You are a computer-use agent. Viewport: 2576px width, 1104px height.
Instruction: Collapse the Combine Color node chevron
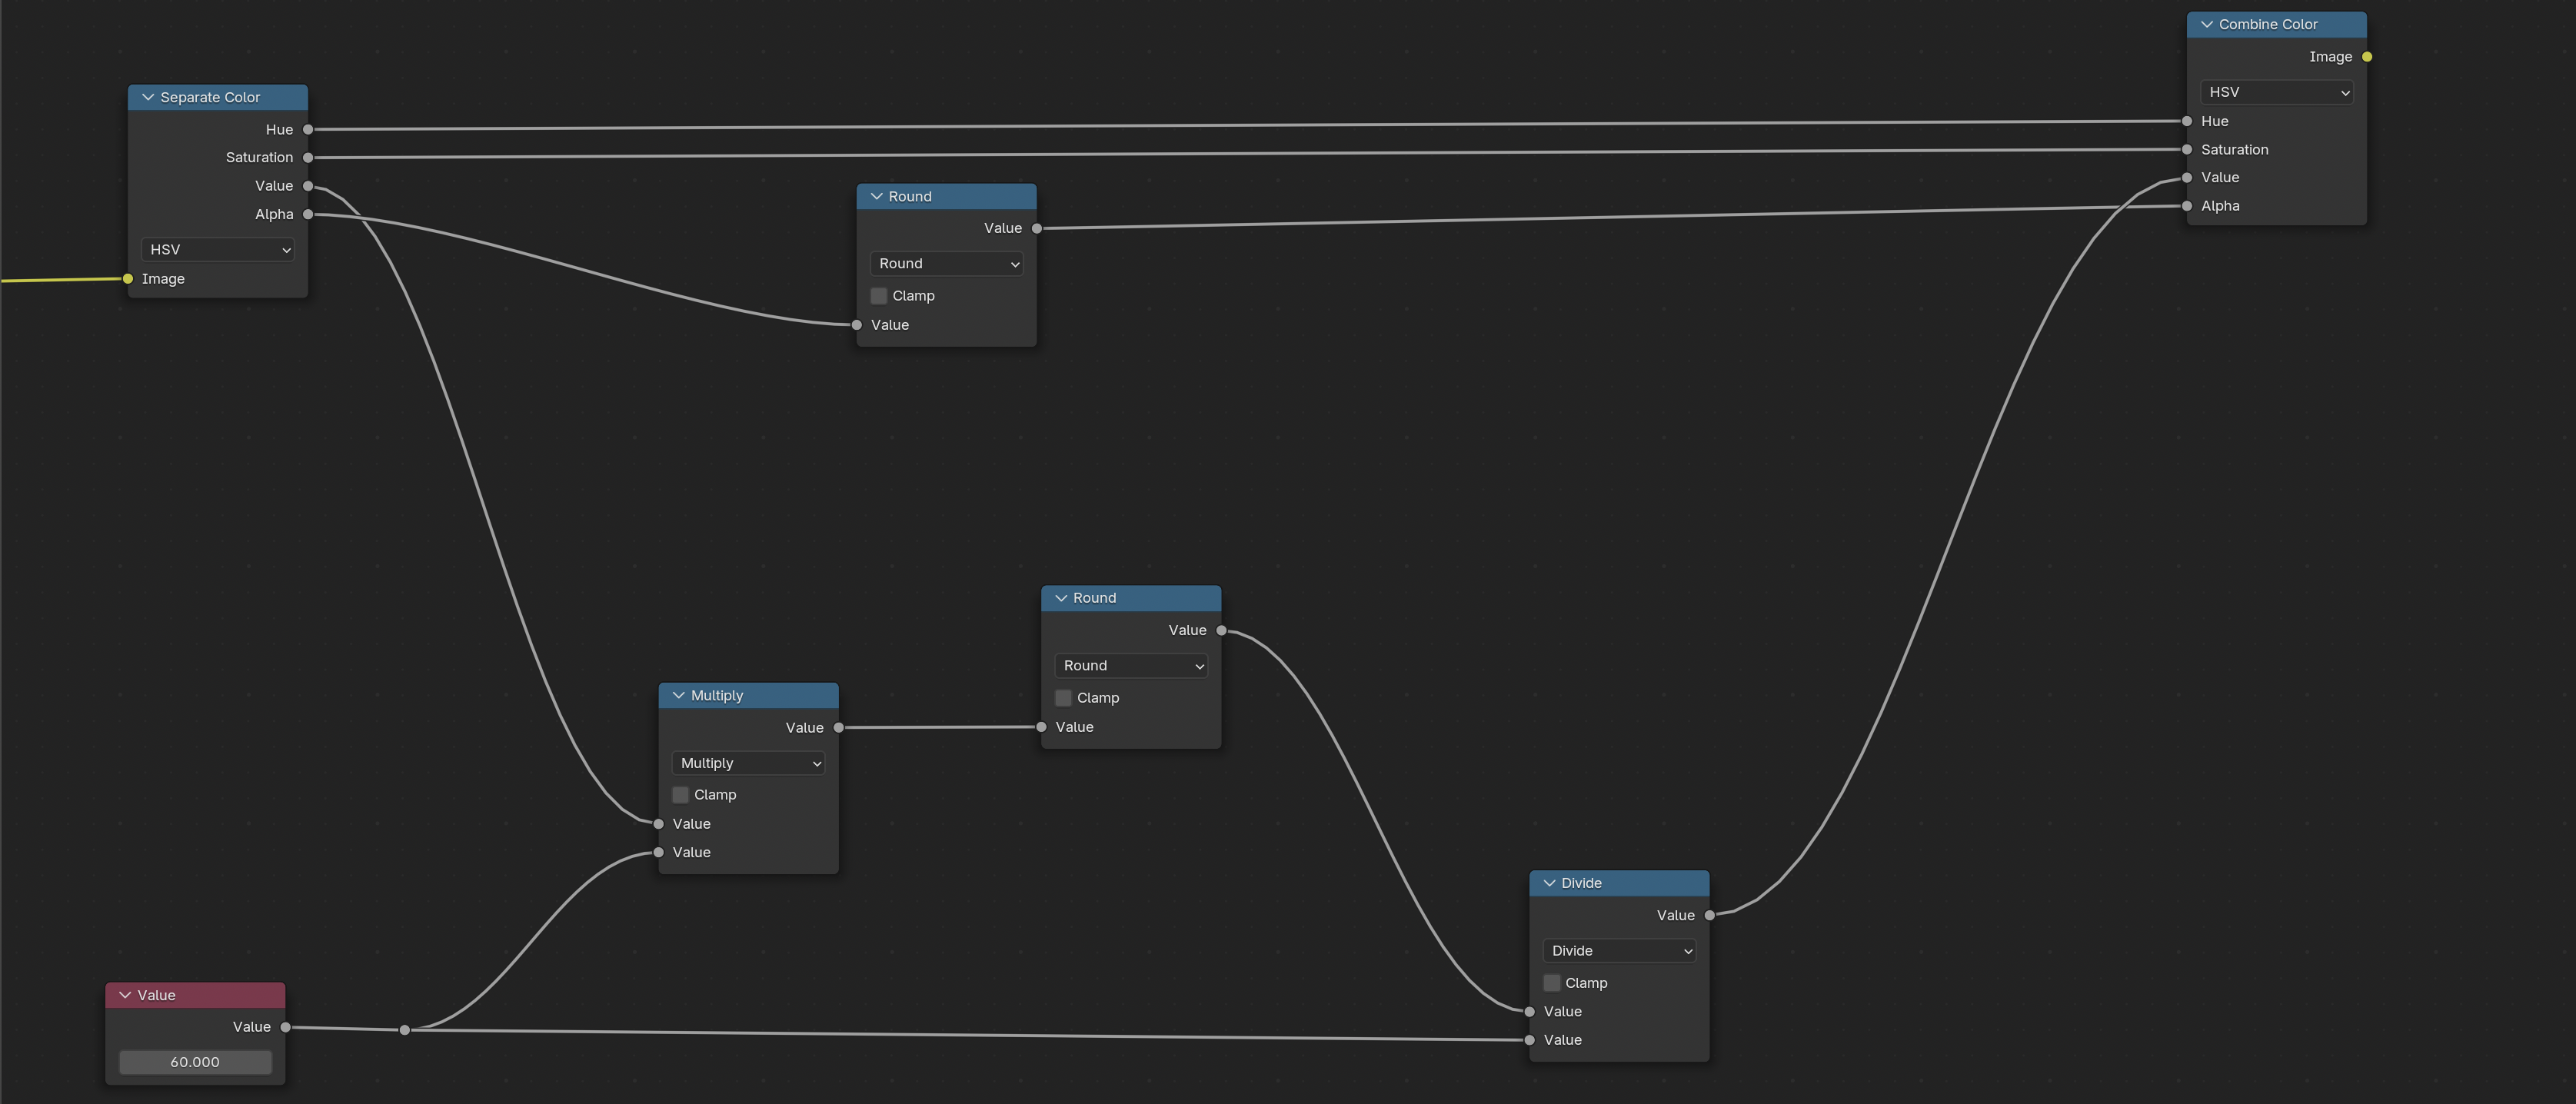[x=2206, y=24]
